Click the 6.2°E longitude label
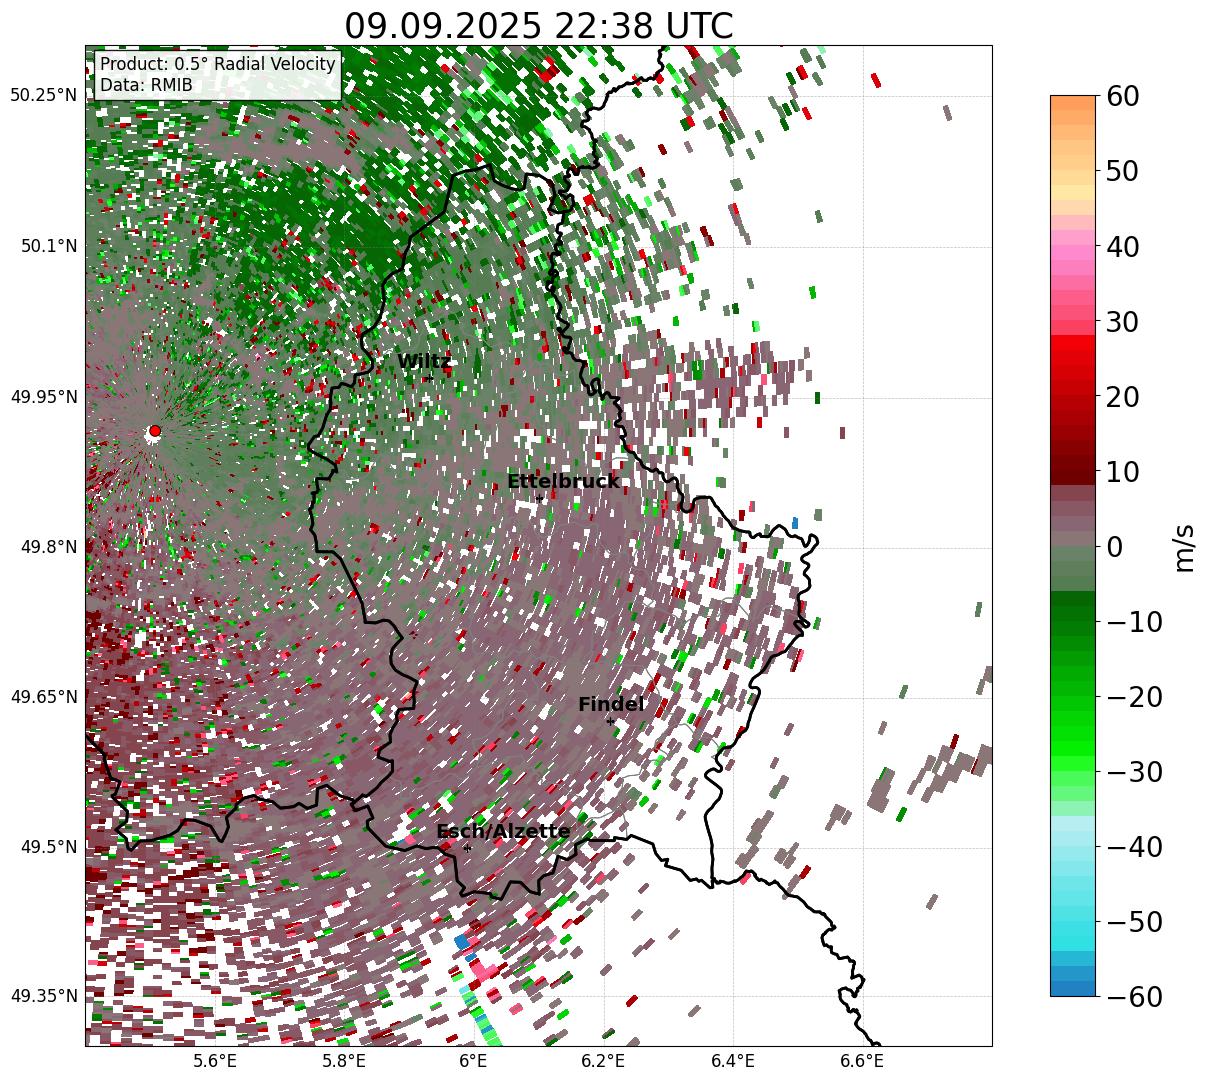This screenshot has height=1081, width=1207. (604, 1061)
